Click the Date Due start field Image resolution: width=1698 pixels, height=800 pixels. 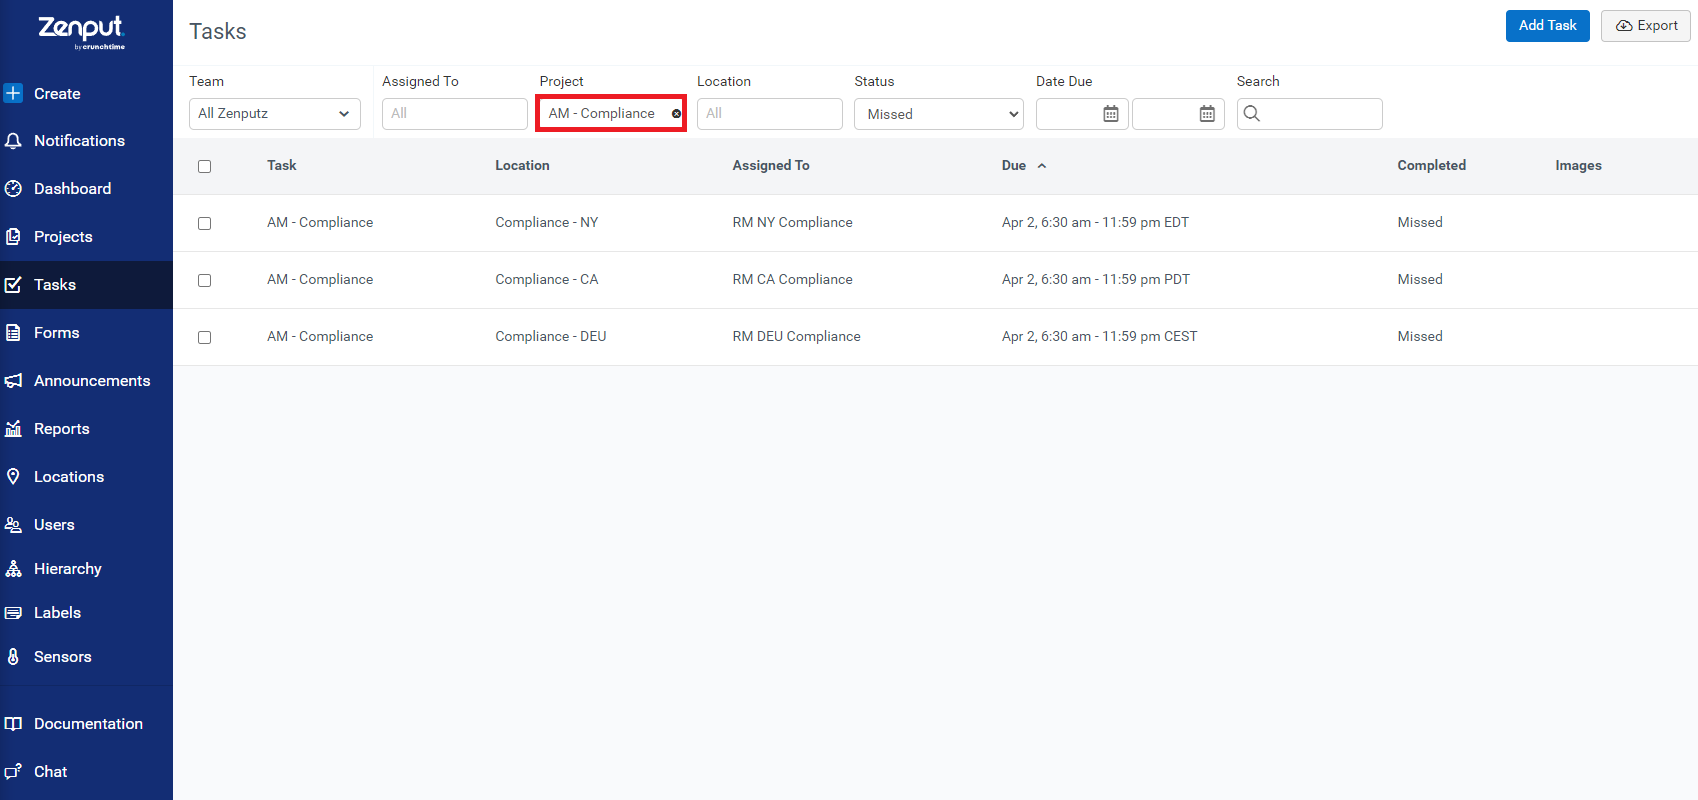point(1082,114)
